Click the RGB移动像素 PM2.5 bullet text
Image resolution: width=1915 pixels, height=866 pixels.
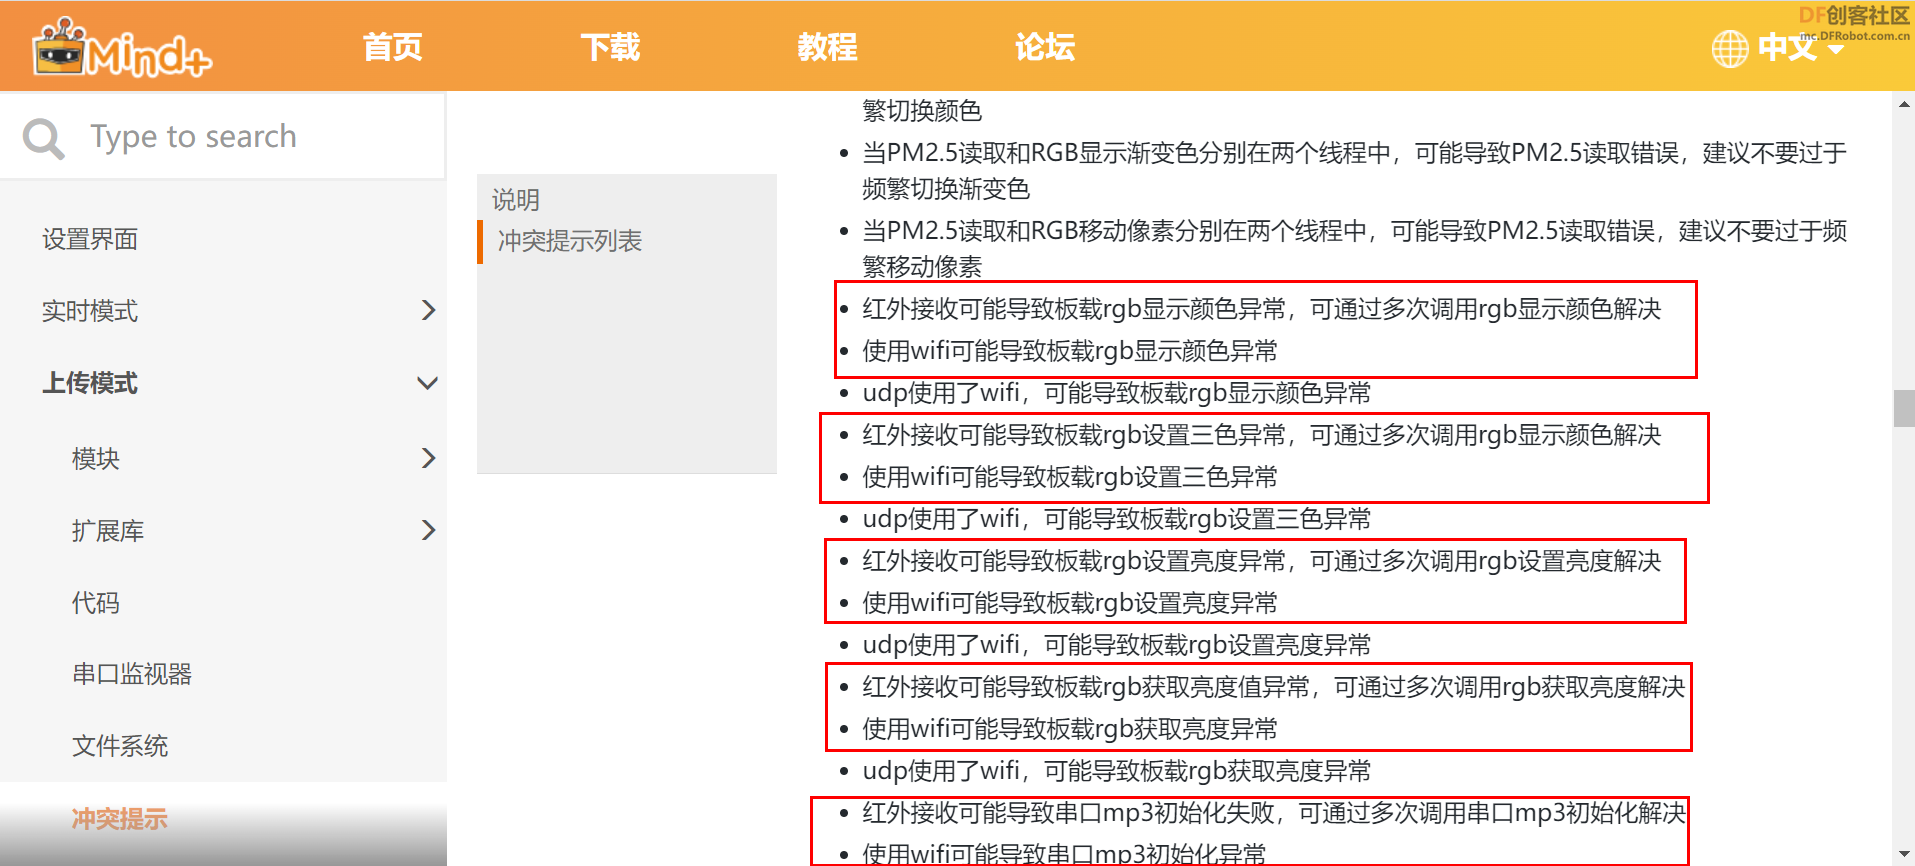[x=1355, y=249]
